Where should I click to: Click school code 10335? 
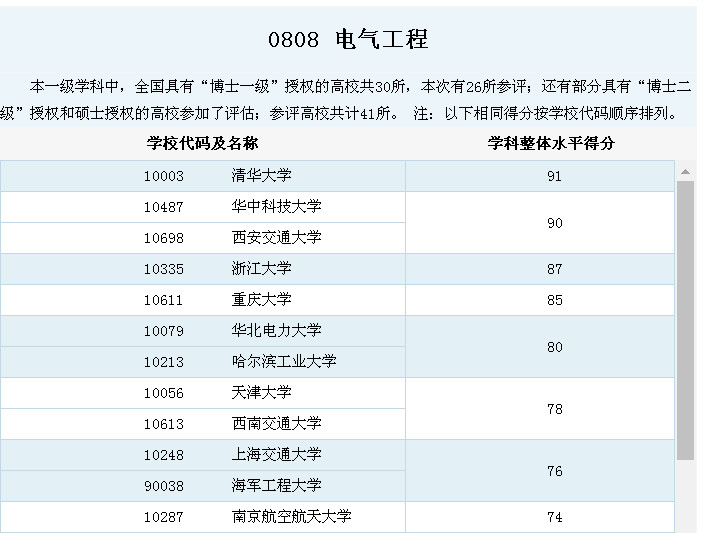click(163, 269)
